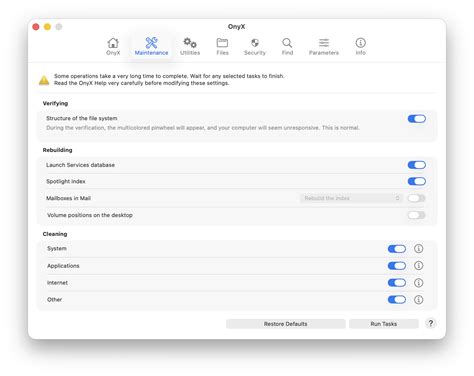Open the Security shield tab
The width and height of the screenshot is (474, 376).
click(x=255, y=46)
